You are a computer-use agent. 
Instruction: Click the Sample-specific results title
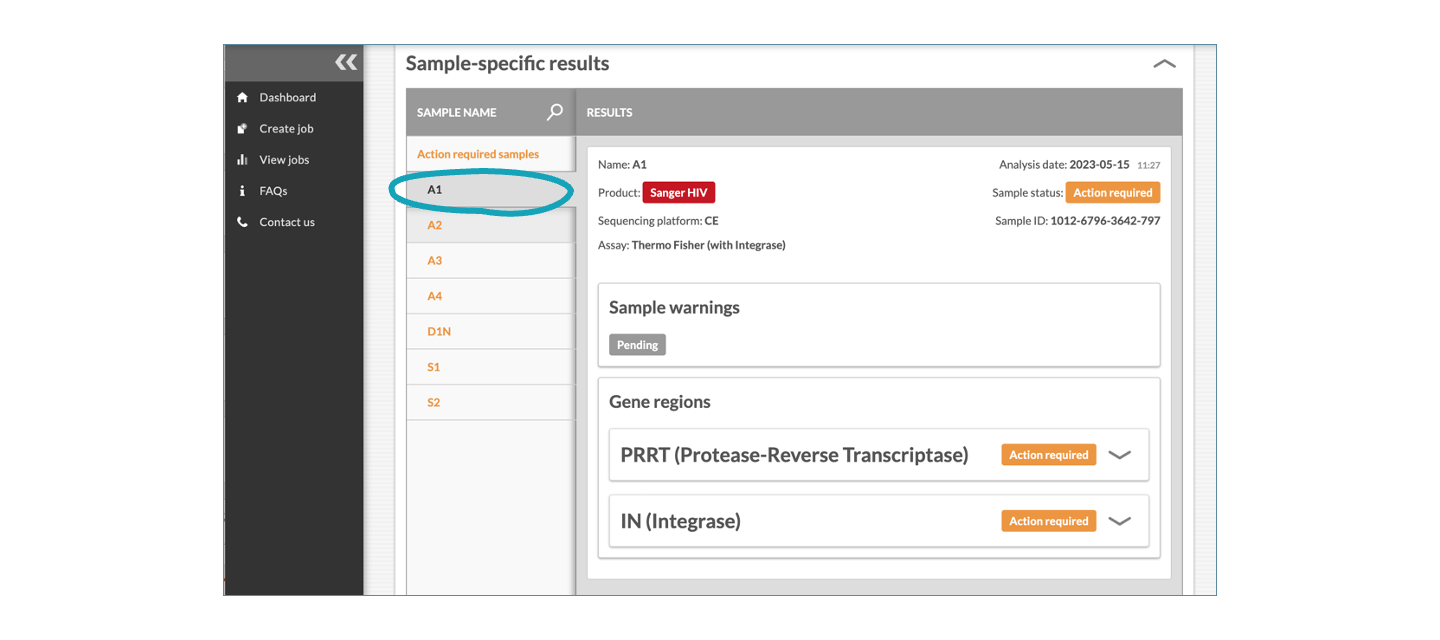507,63
